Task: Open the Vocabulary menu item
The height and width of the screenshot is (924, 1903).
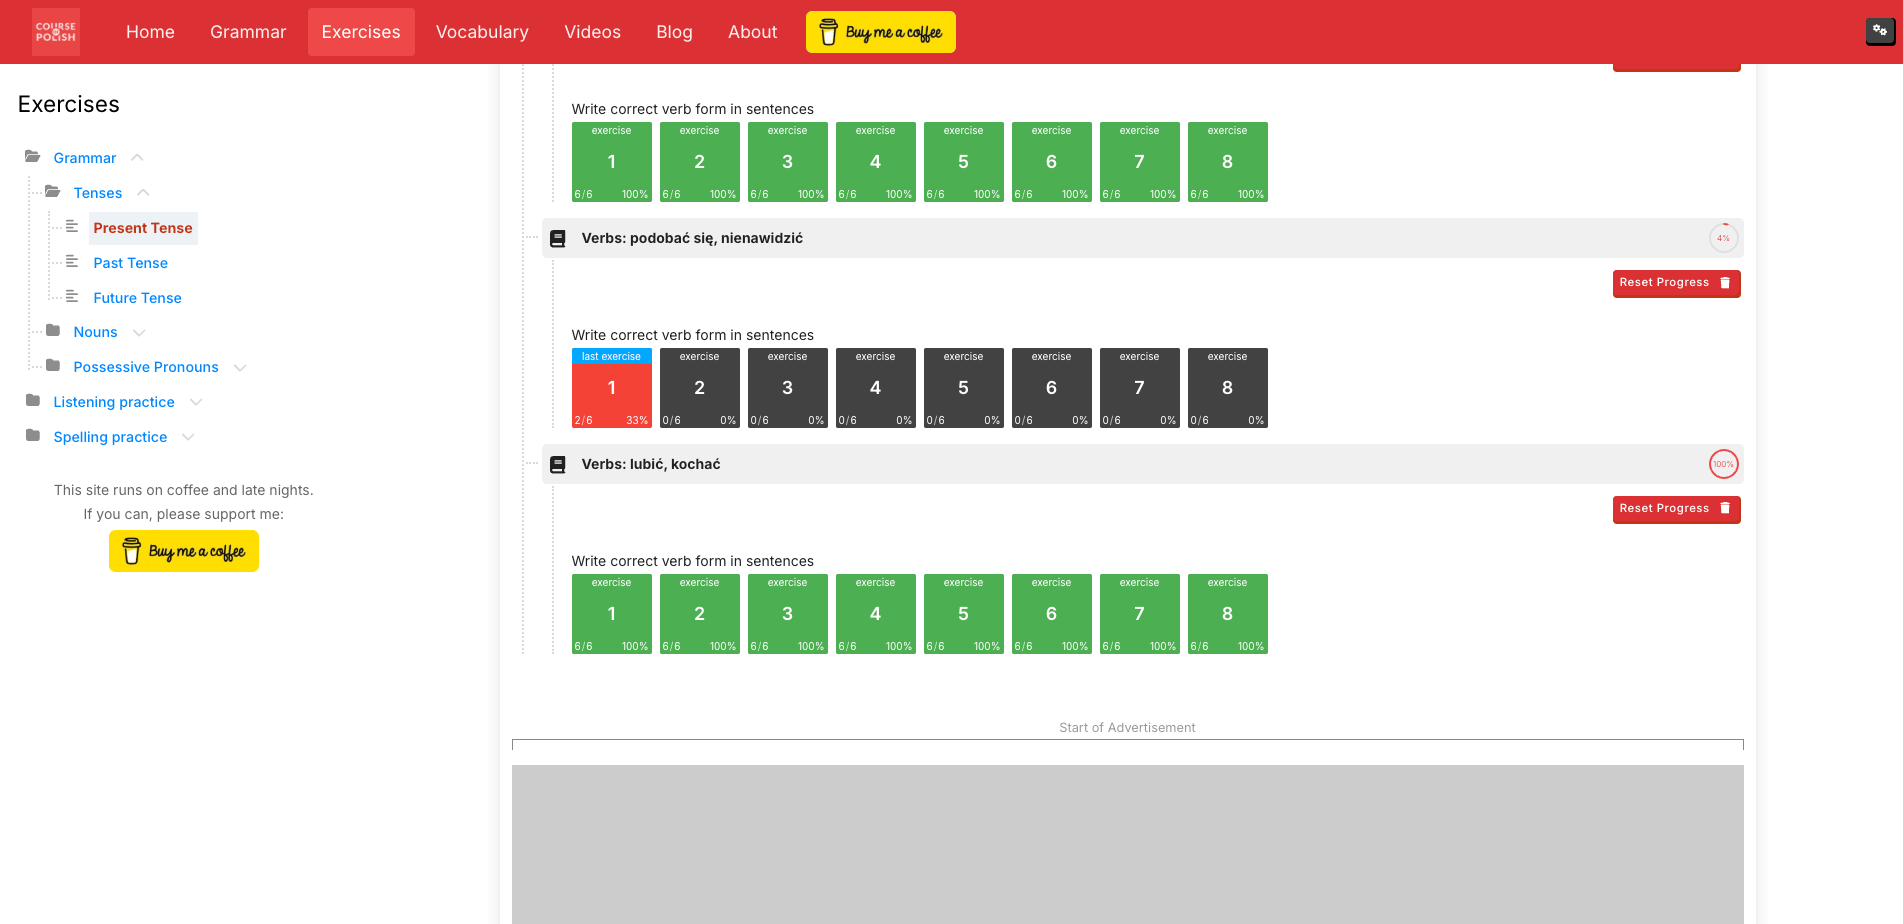Action: (x=482, y=32)
